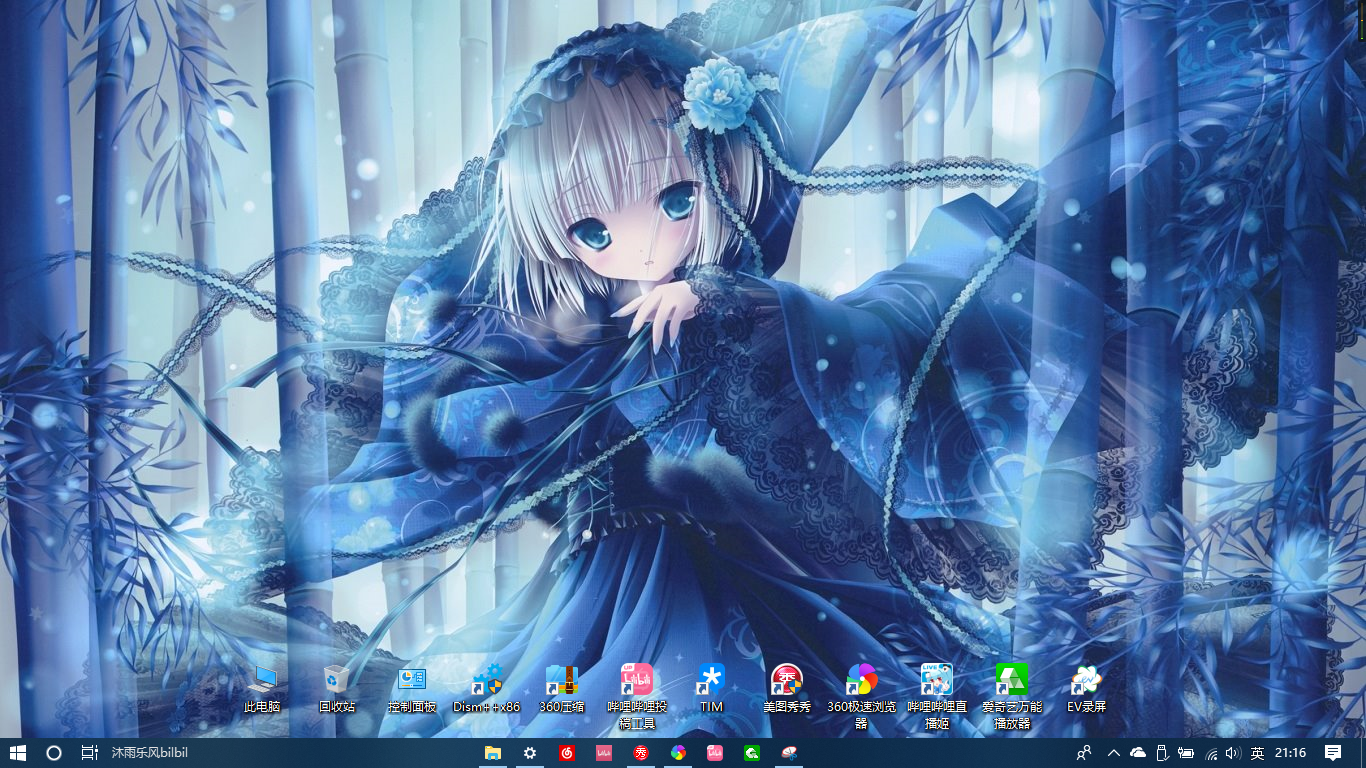
Task: Click the 21:16 clock
Action: tap(1291, 753)
